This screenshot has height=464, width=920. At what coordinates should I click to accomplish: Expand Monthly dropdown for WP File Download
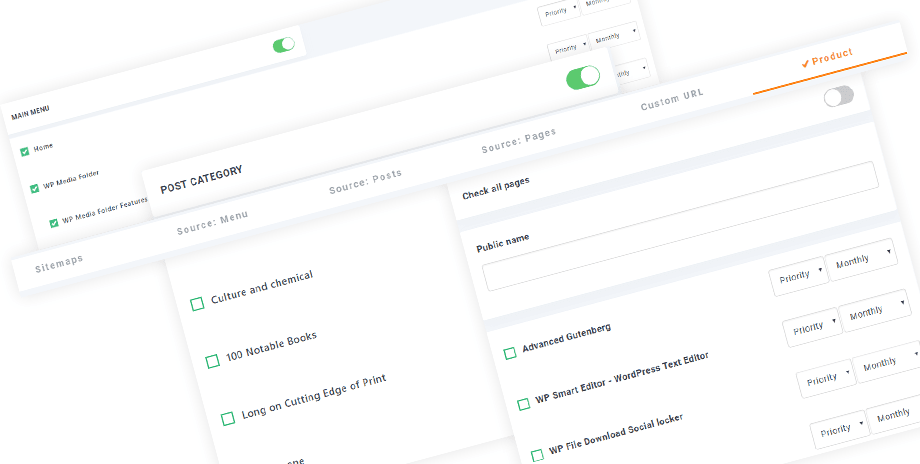click(887, 363)
